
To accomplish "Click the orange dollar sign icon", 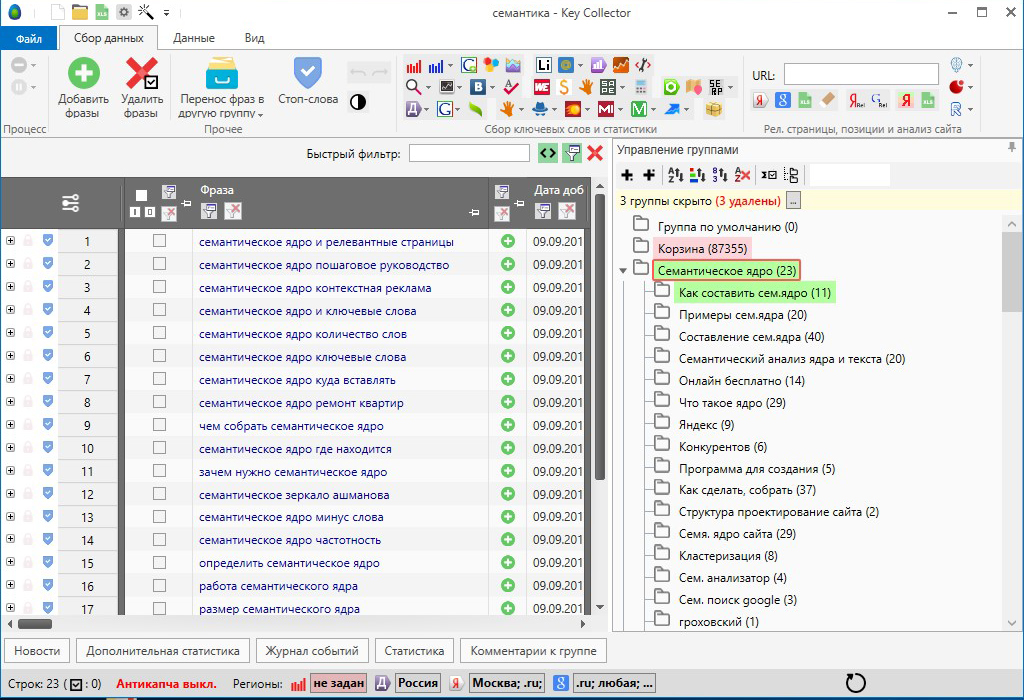I will (x=564, y=87).
